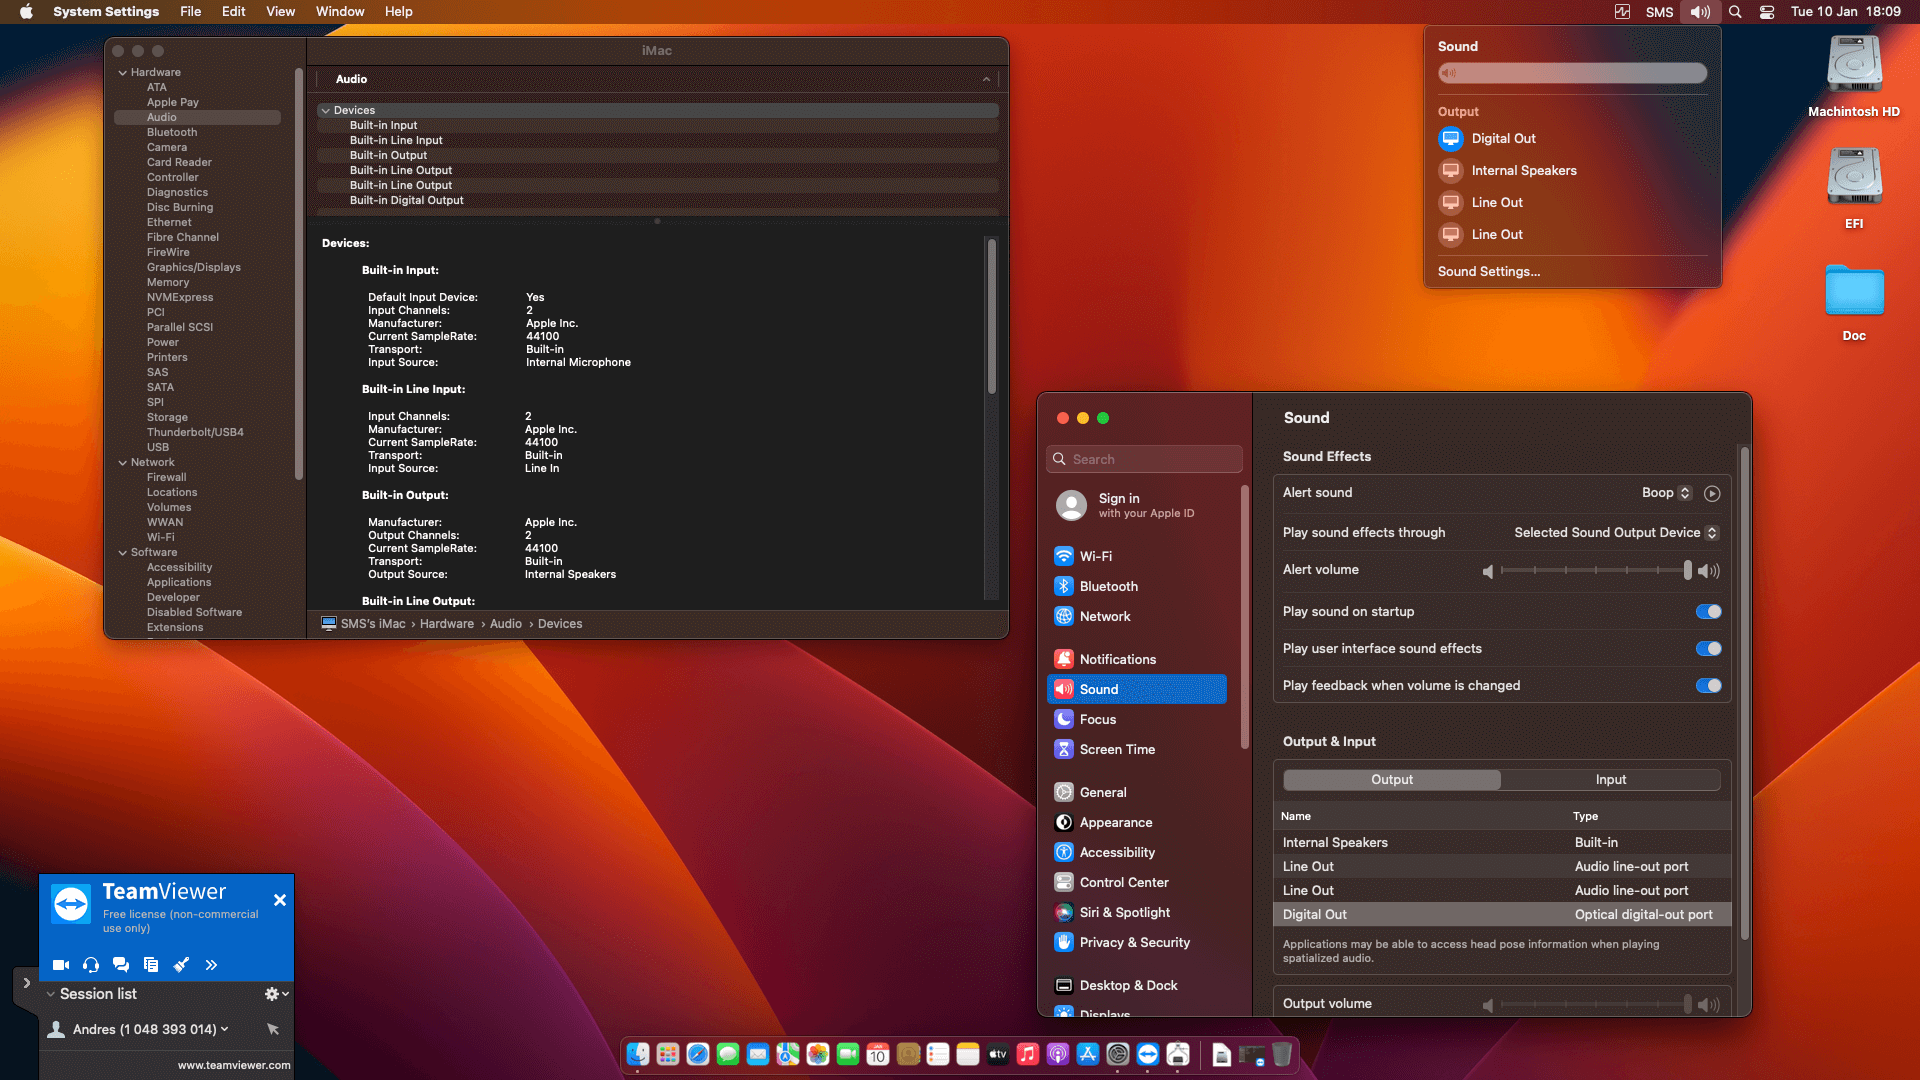The height and width of the screenshot is (1080, 1920).
Task: Open Siri & Spotlight settings pane
Action: (x=1124, y=912)
